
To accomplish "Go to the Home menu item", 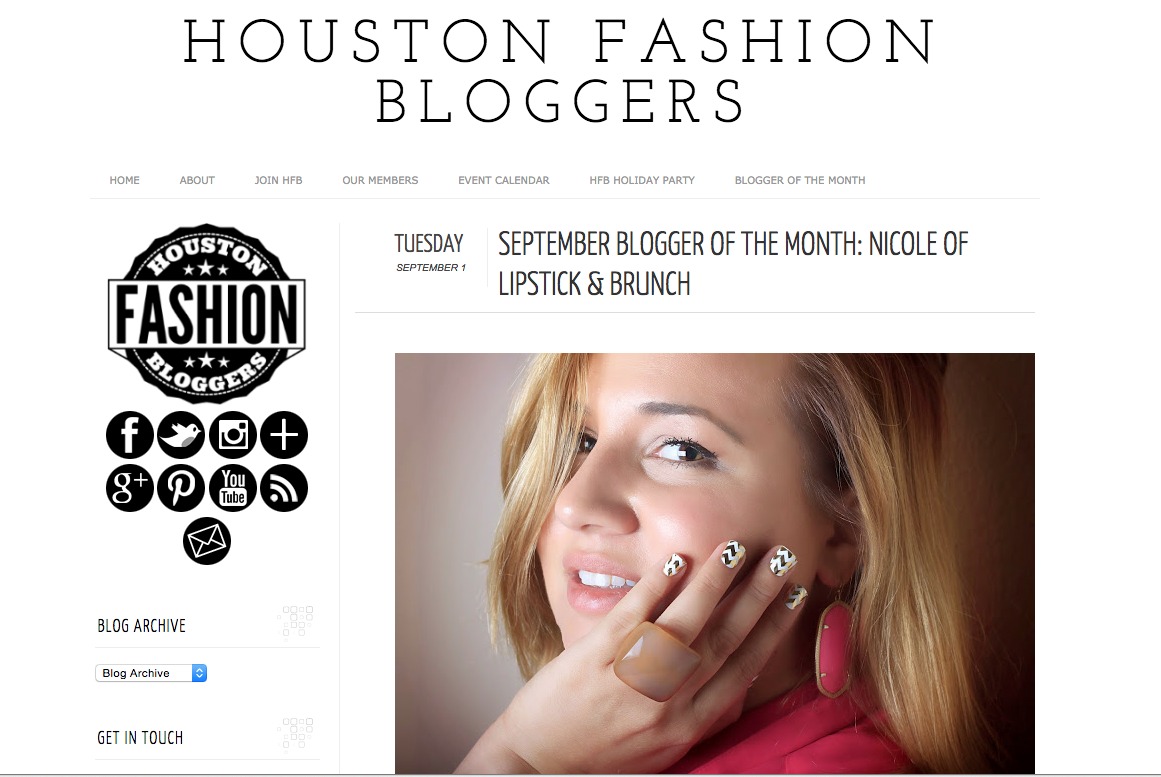I will (124, 180).
